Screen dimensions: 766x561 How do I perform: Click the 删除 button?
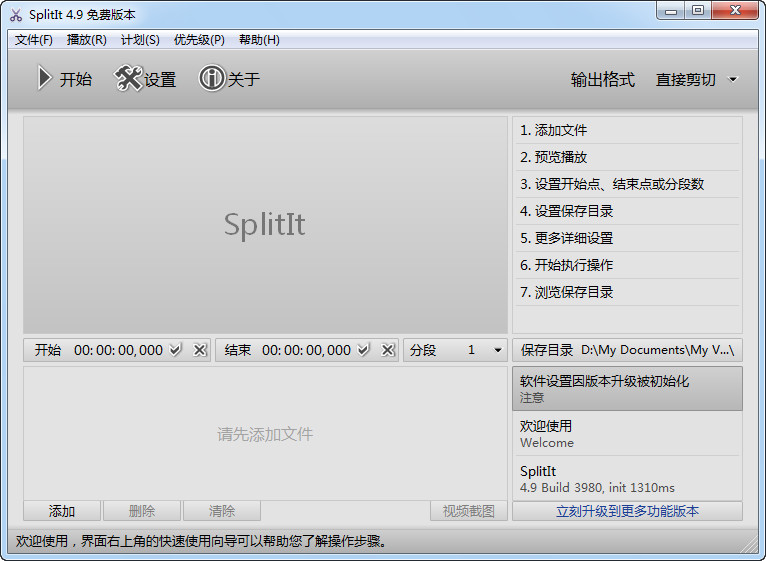point(142,511)
